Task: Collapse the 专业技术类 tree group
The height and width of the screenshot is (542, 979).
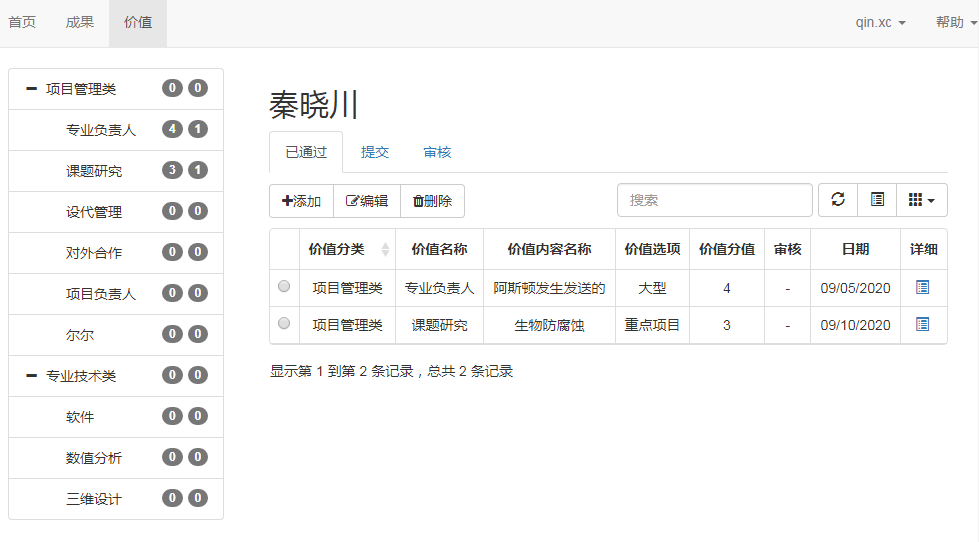Action: (x=31, y=376)
